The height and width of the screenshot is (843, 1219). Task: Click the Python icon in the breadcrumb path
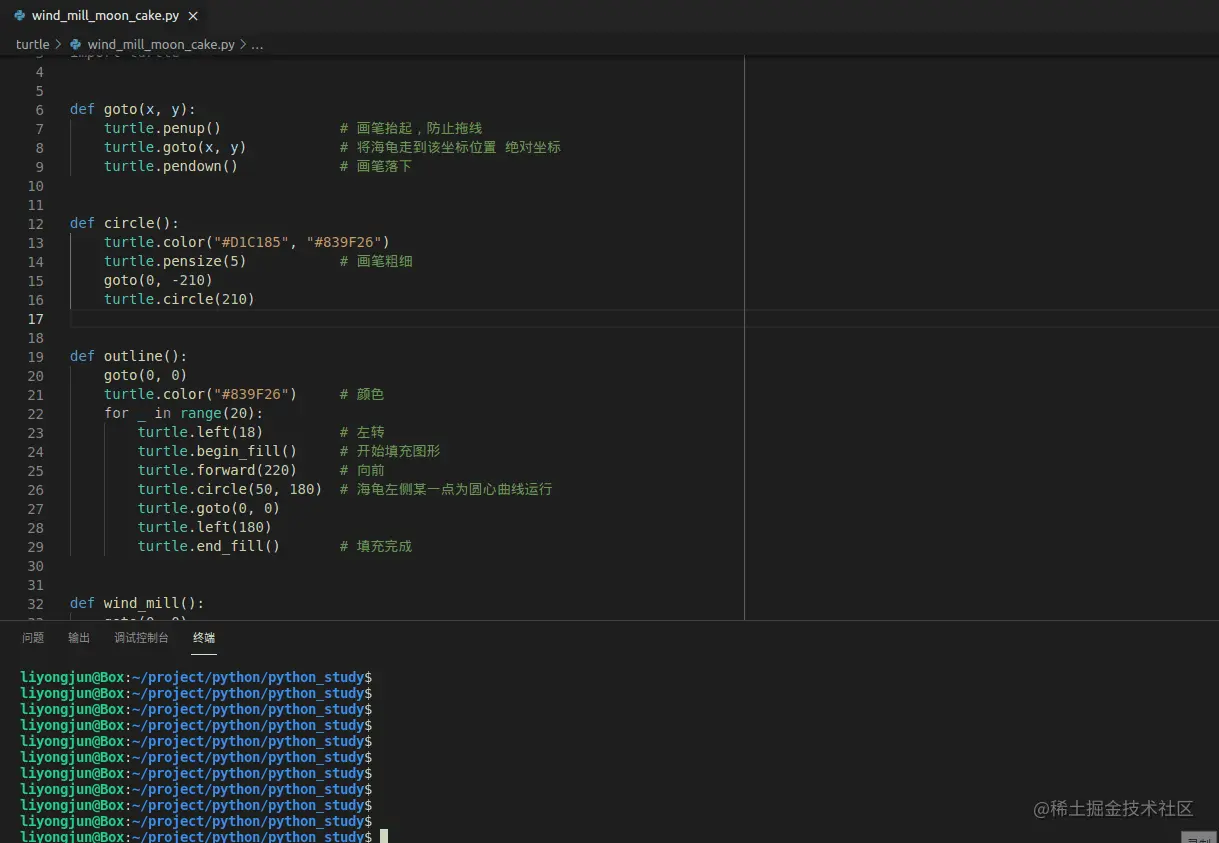point(75,44)
